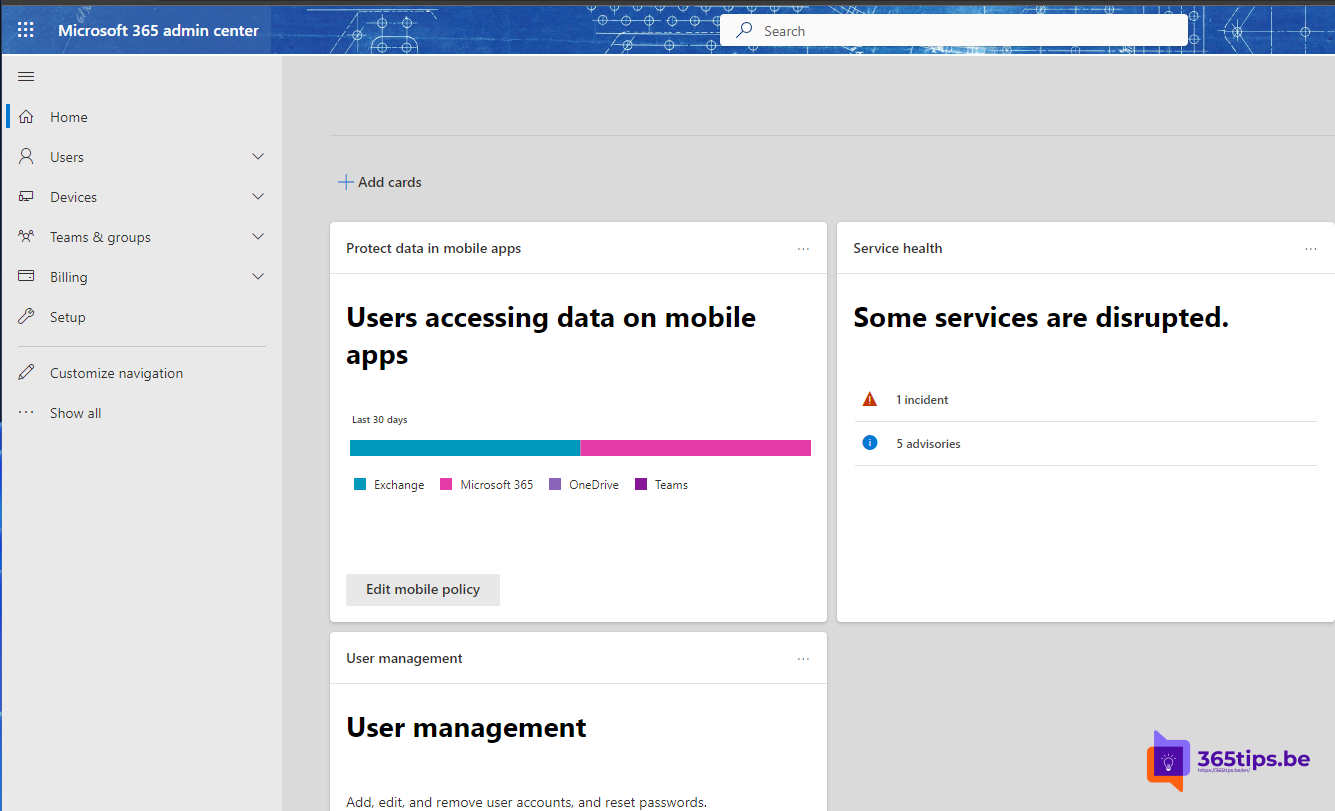Click the Microsoft 365 legend swatch
This screenshot has height=811, width=1335.
point(446,484)
